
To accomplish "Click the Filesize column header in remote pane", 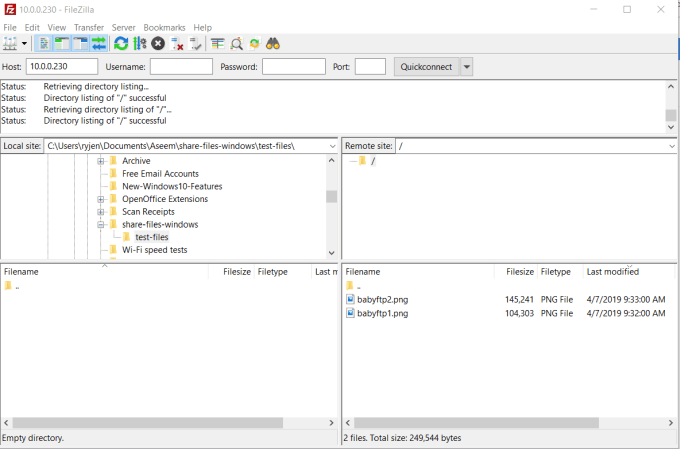I will [x=519, y=271].
